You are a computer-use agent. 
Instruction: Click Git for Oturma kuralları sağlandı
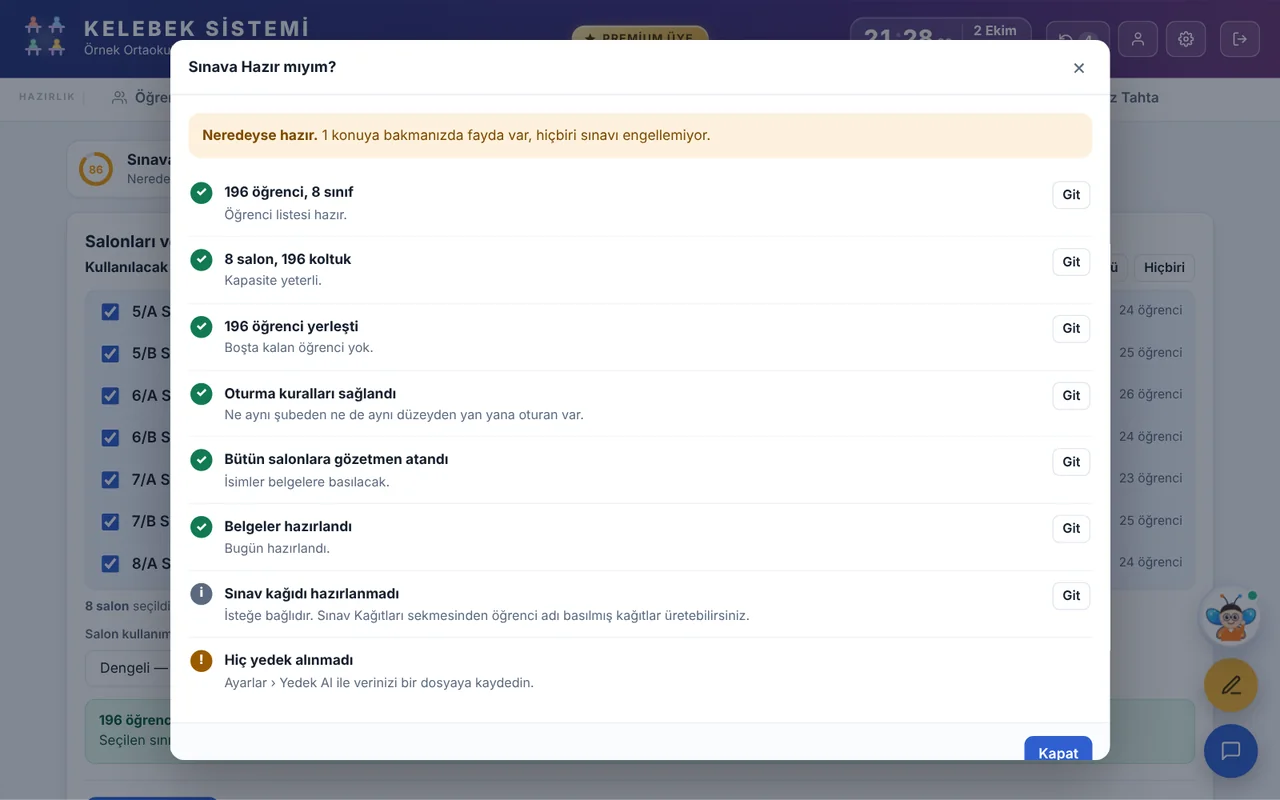pos(1071,395)
